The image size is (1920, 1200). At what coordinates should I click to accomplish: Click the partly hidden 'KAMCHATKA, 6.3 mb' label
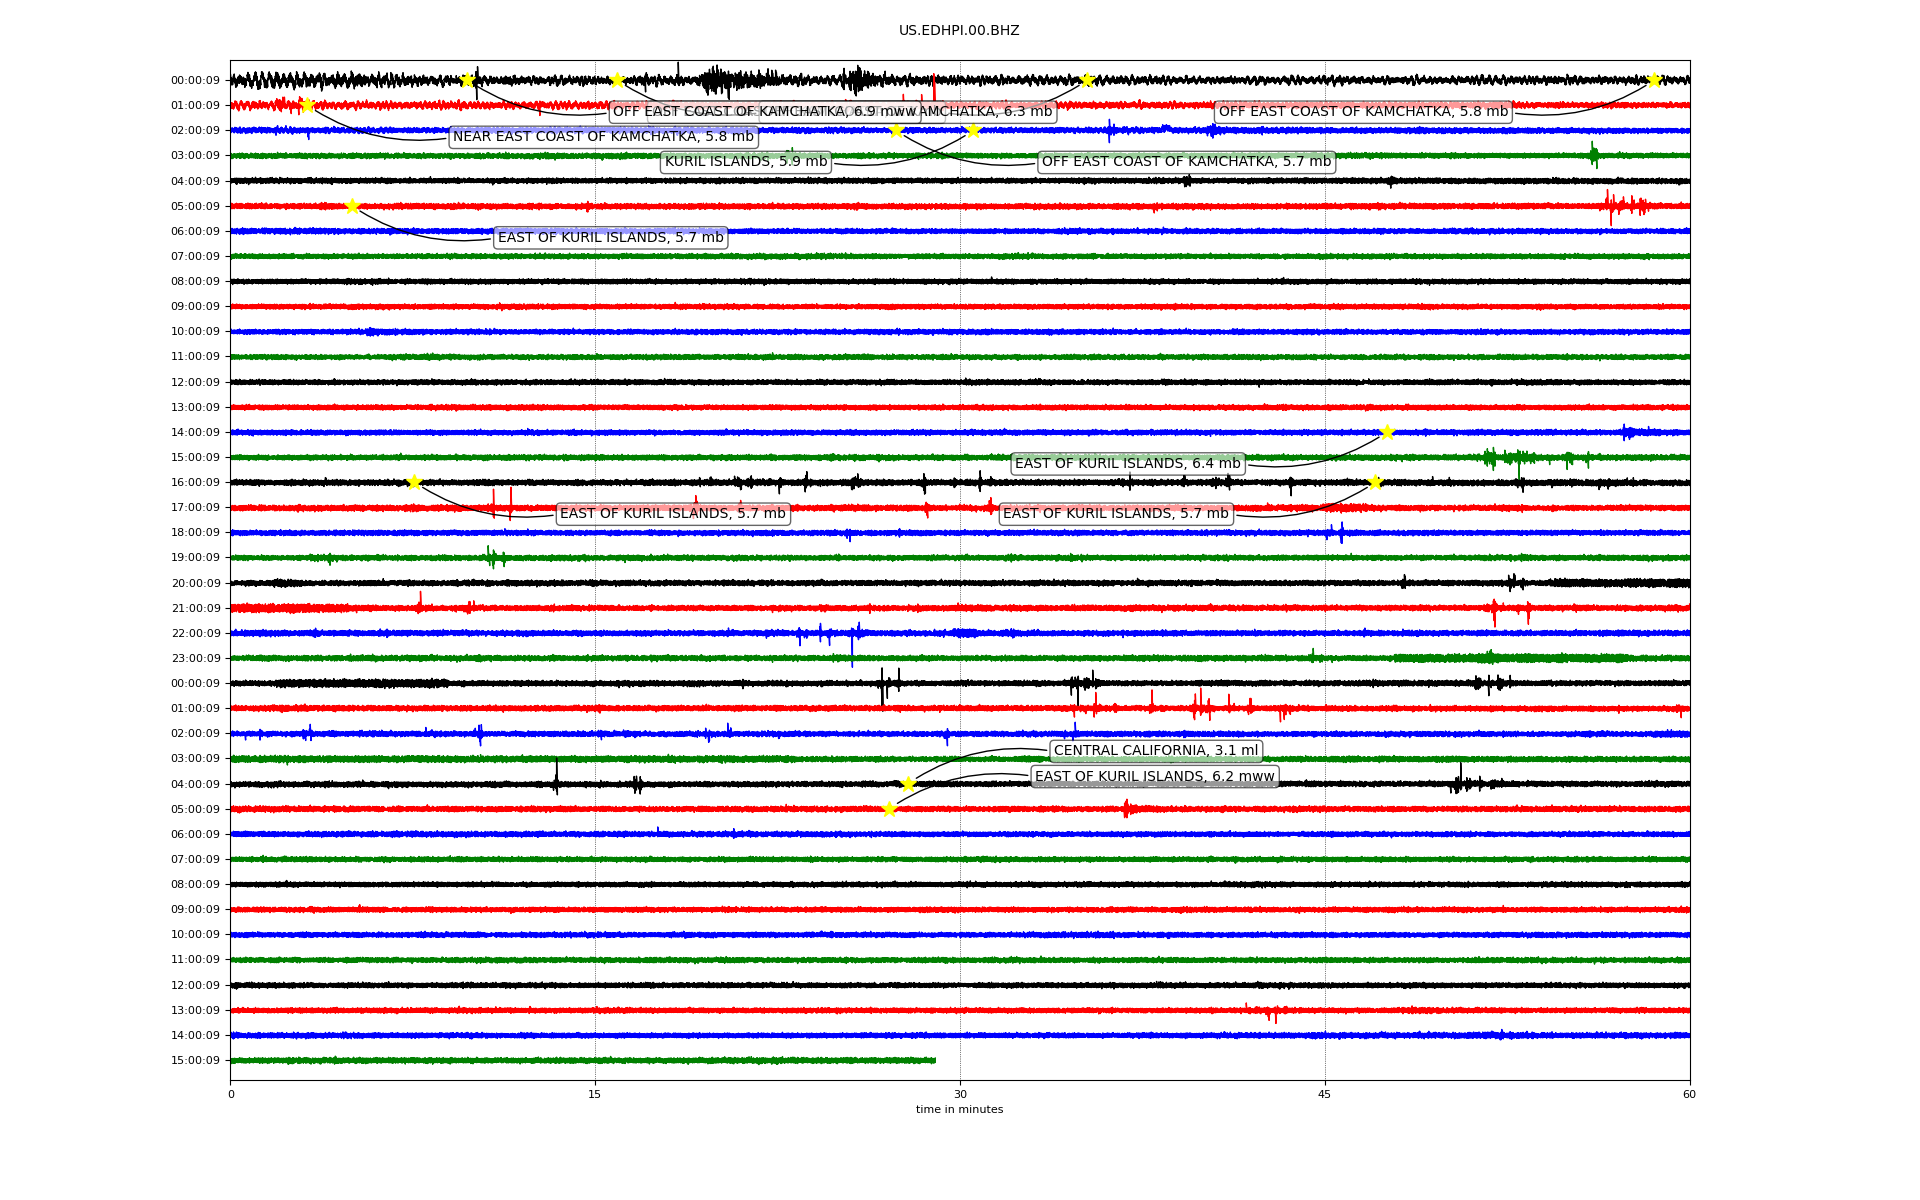986,112
